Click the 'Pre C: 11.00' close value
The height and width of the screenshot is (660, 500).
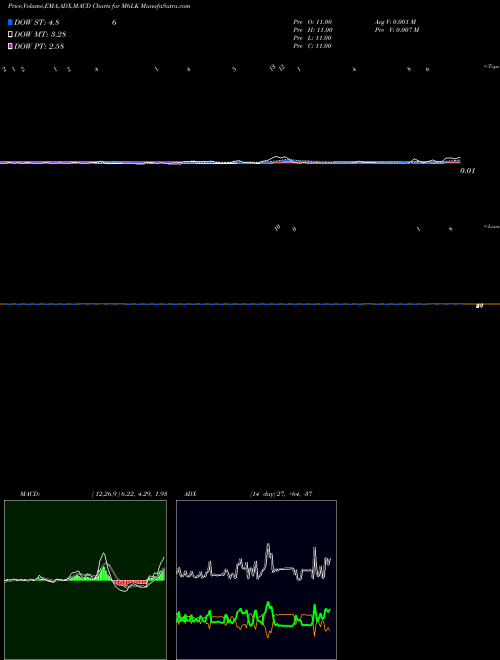click(312, 46)
